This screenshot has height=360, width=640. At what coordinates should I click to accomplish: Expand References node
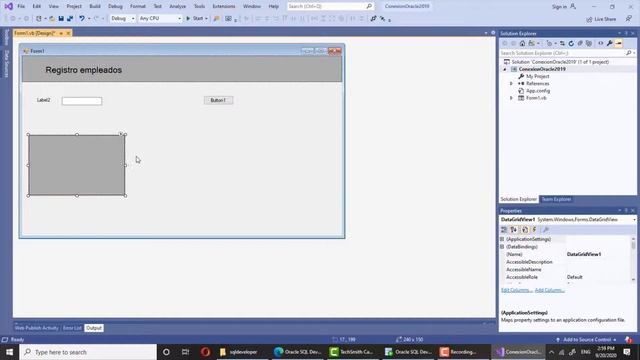(511, 84)
